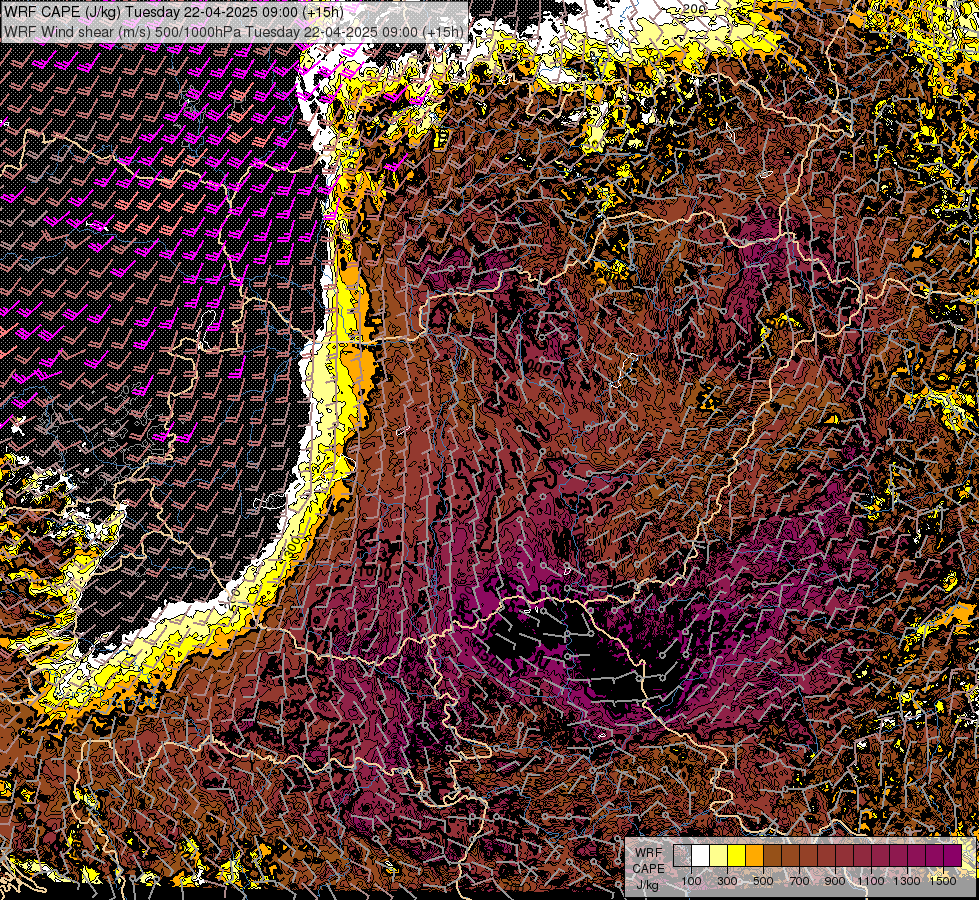Click the transparent first legend swatch left of 100
This screenshot has width=979, height=900.
point(682,855)
